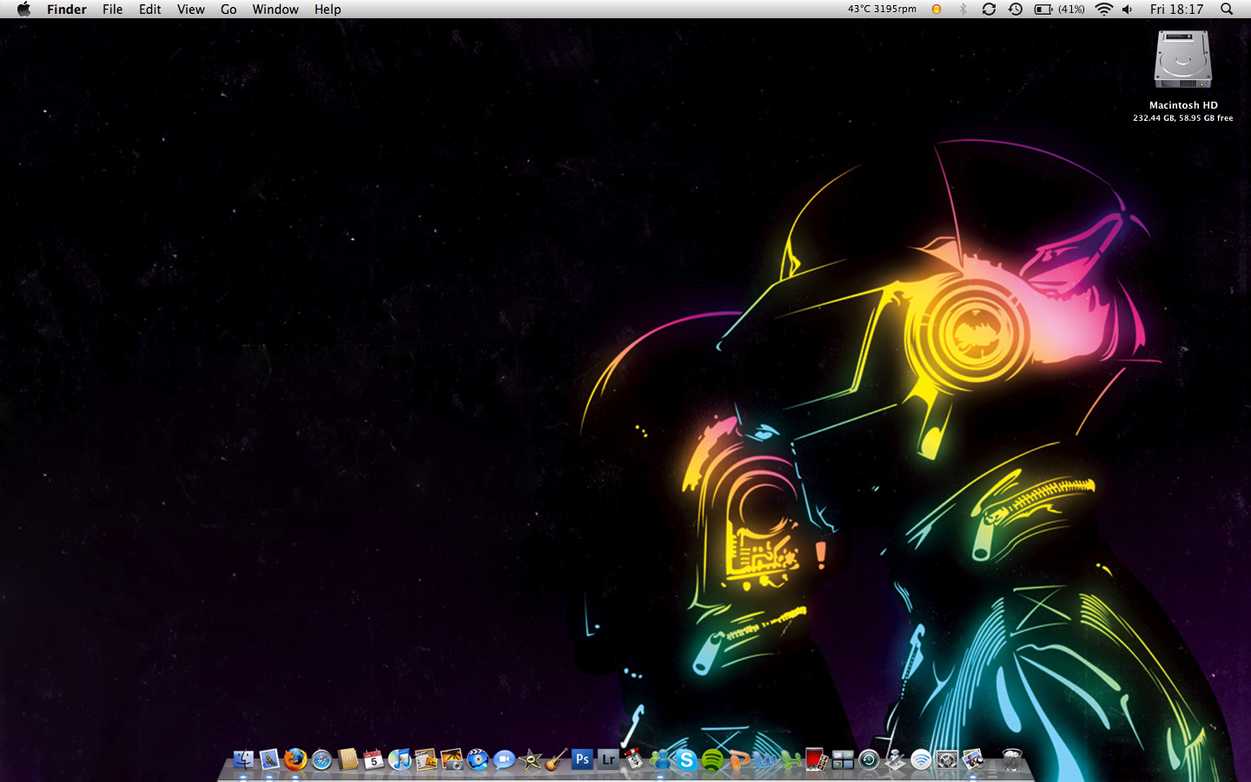Open the Go menu
Viewport: 1251px width, 782px height.
[x=228, y=9]
